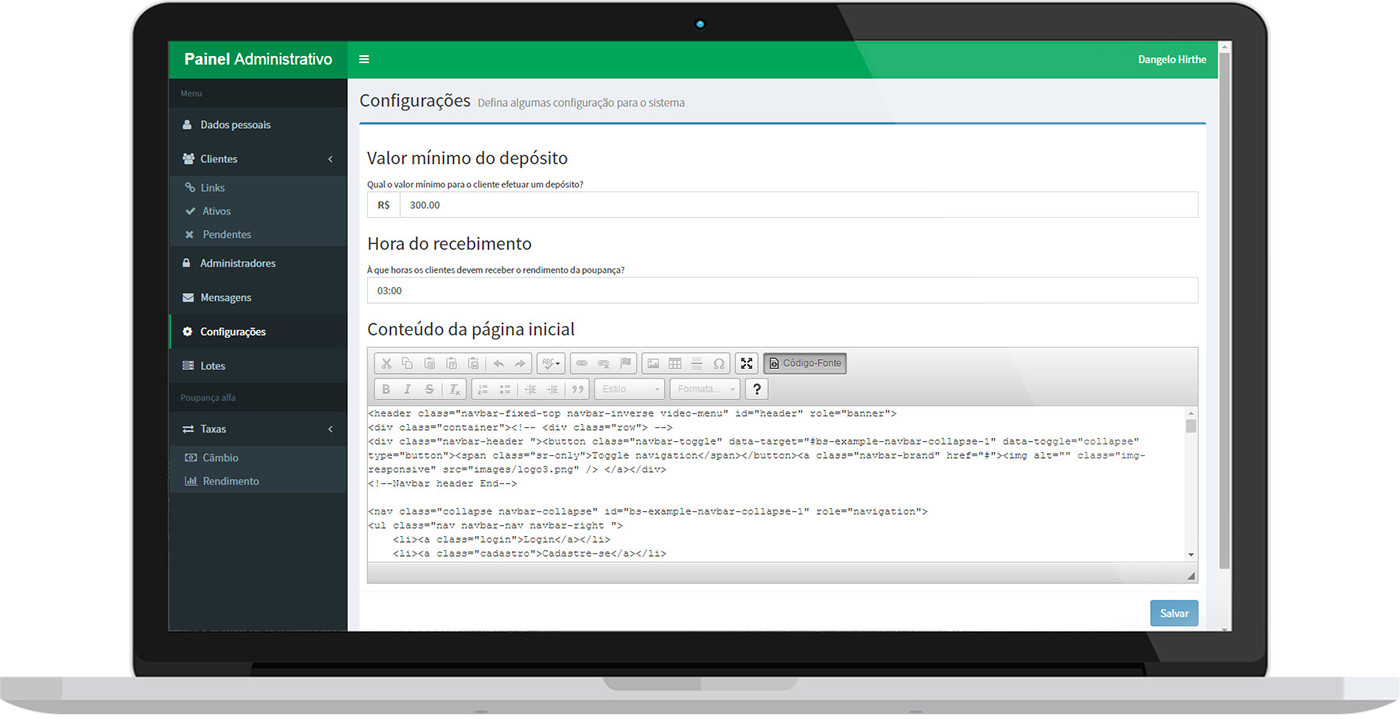Click the Hora do recebimento time field

[x=782, y=291]
